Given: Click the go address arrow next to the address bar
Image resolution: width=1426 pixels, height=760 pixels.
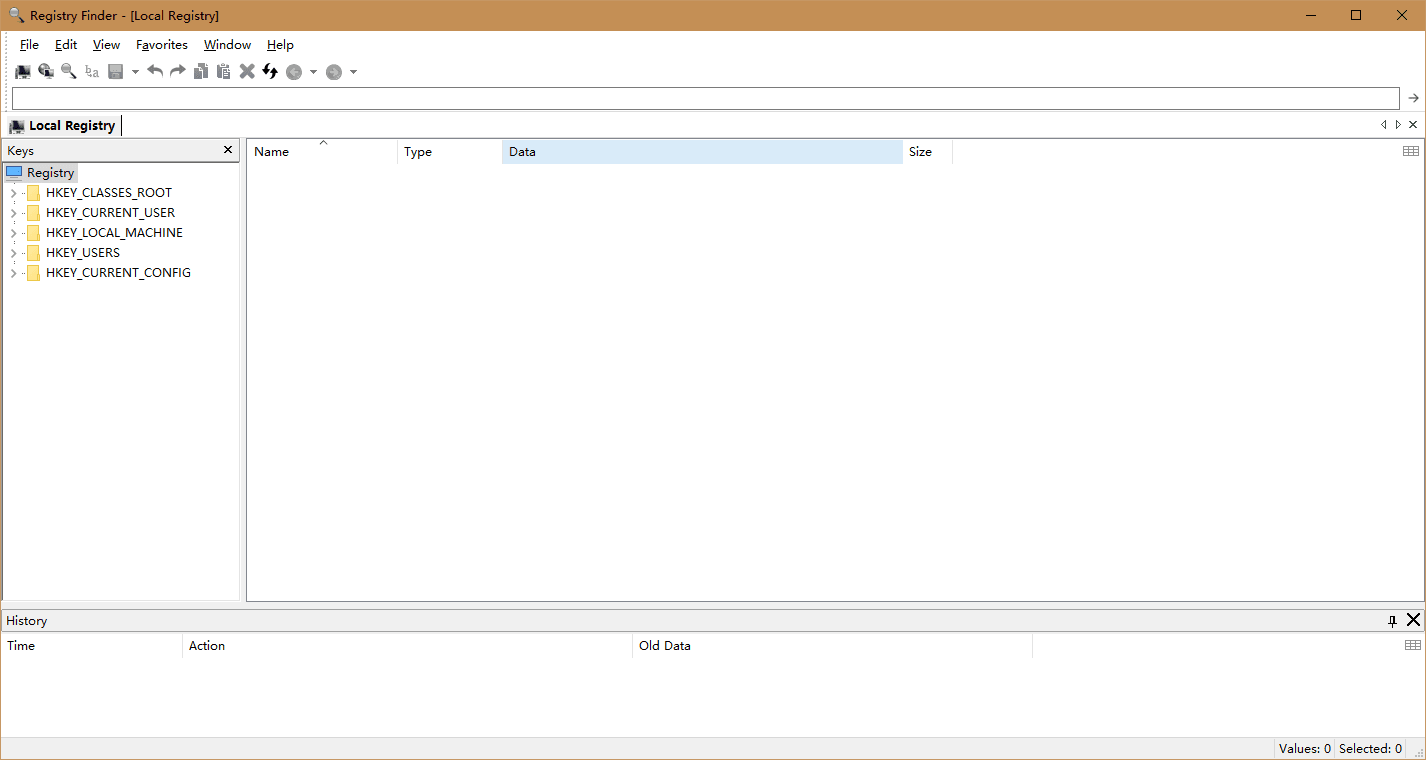Looking at the screenshot, I should pyautogui.click(x=1412, y=97).
